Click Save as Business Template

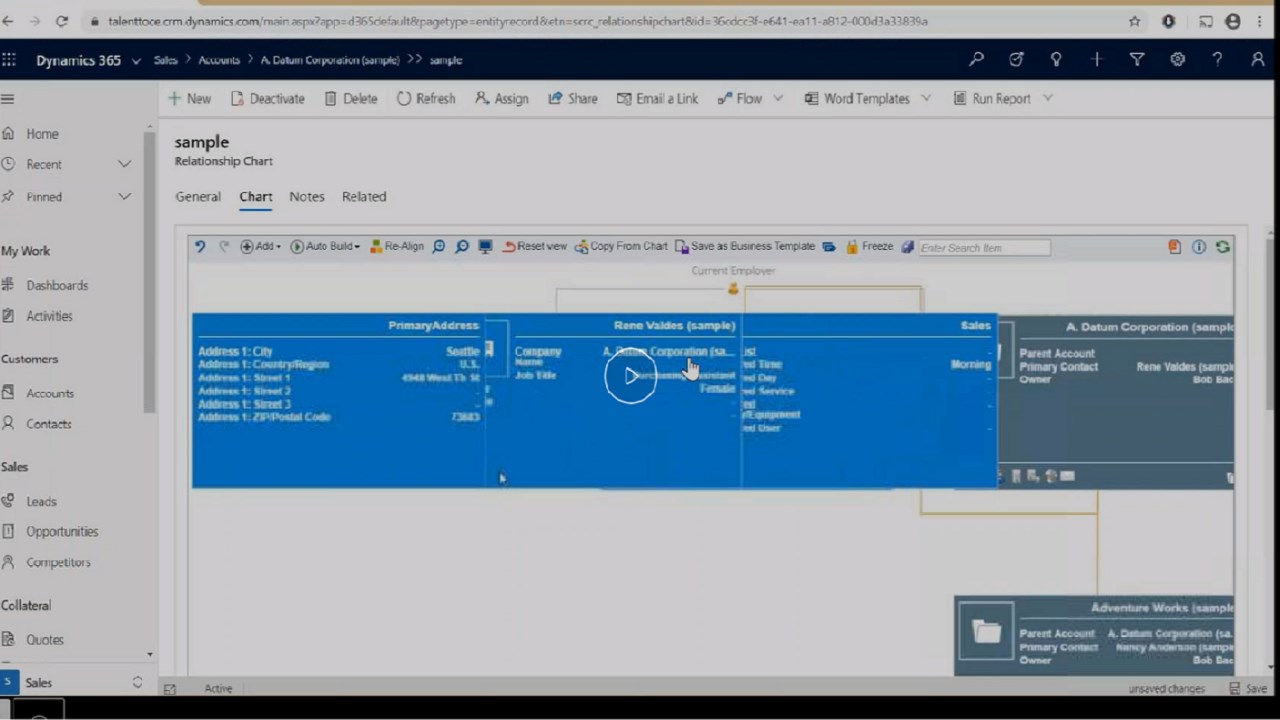pyautogui.click(x=745, y=246)
